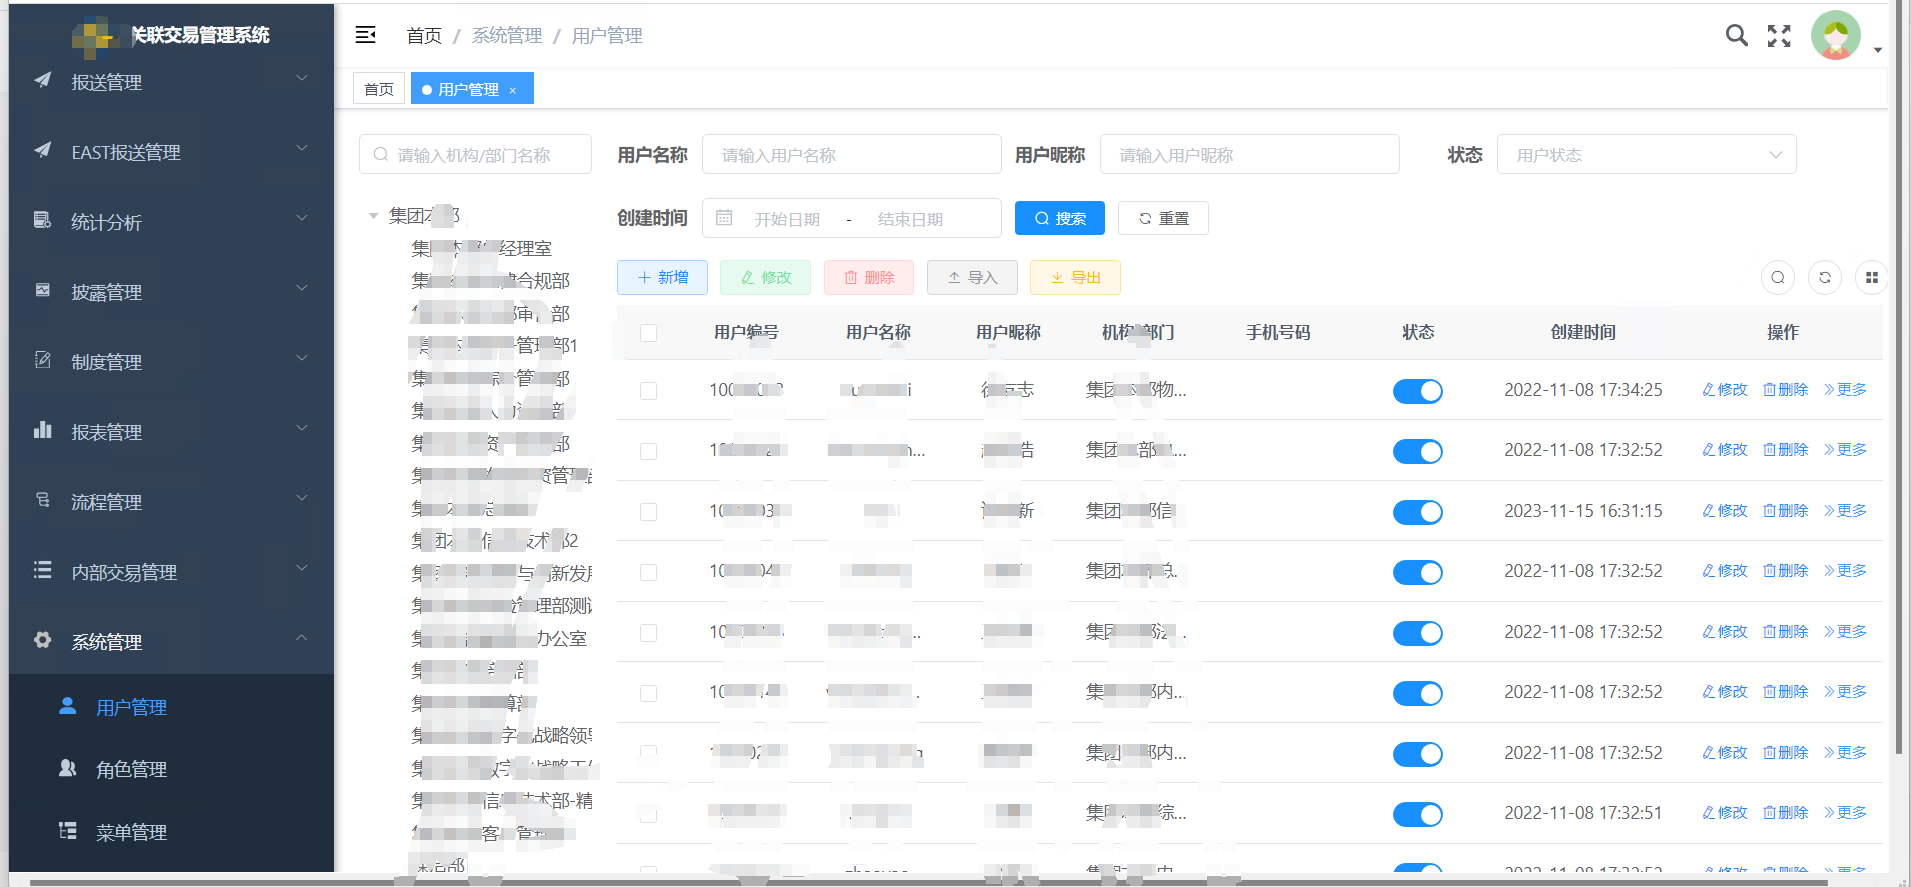The height and width of the screenshot is (887, 1911).
Task: Click 修改 in 2022-11-08 17:34:25 row
Action: click(x=1725, y=390)
